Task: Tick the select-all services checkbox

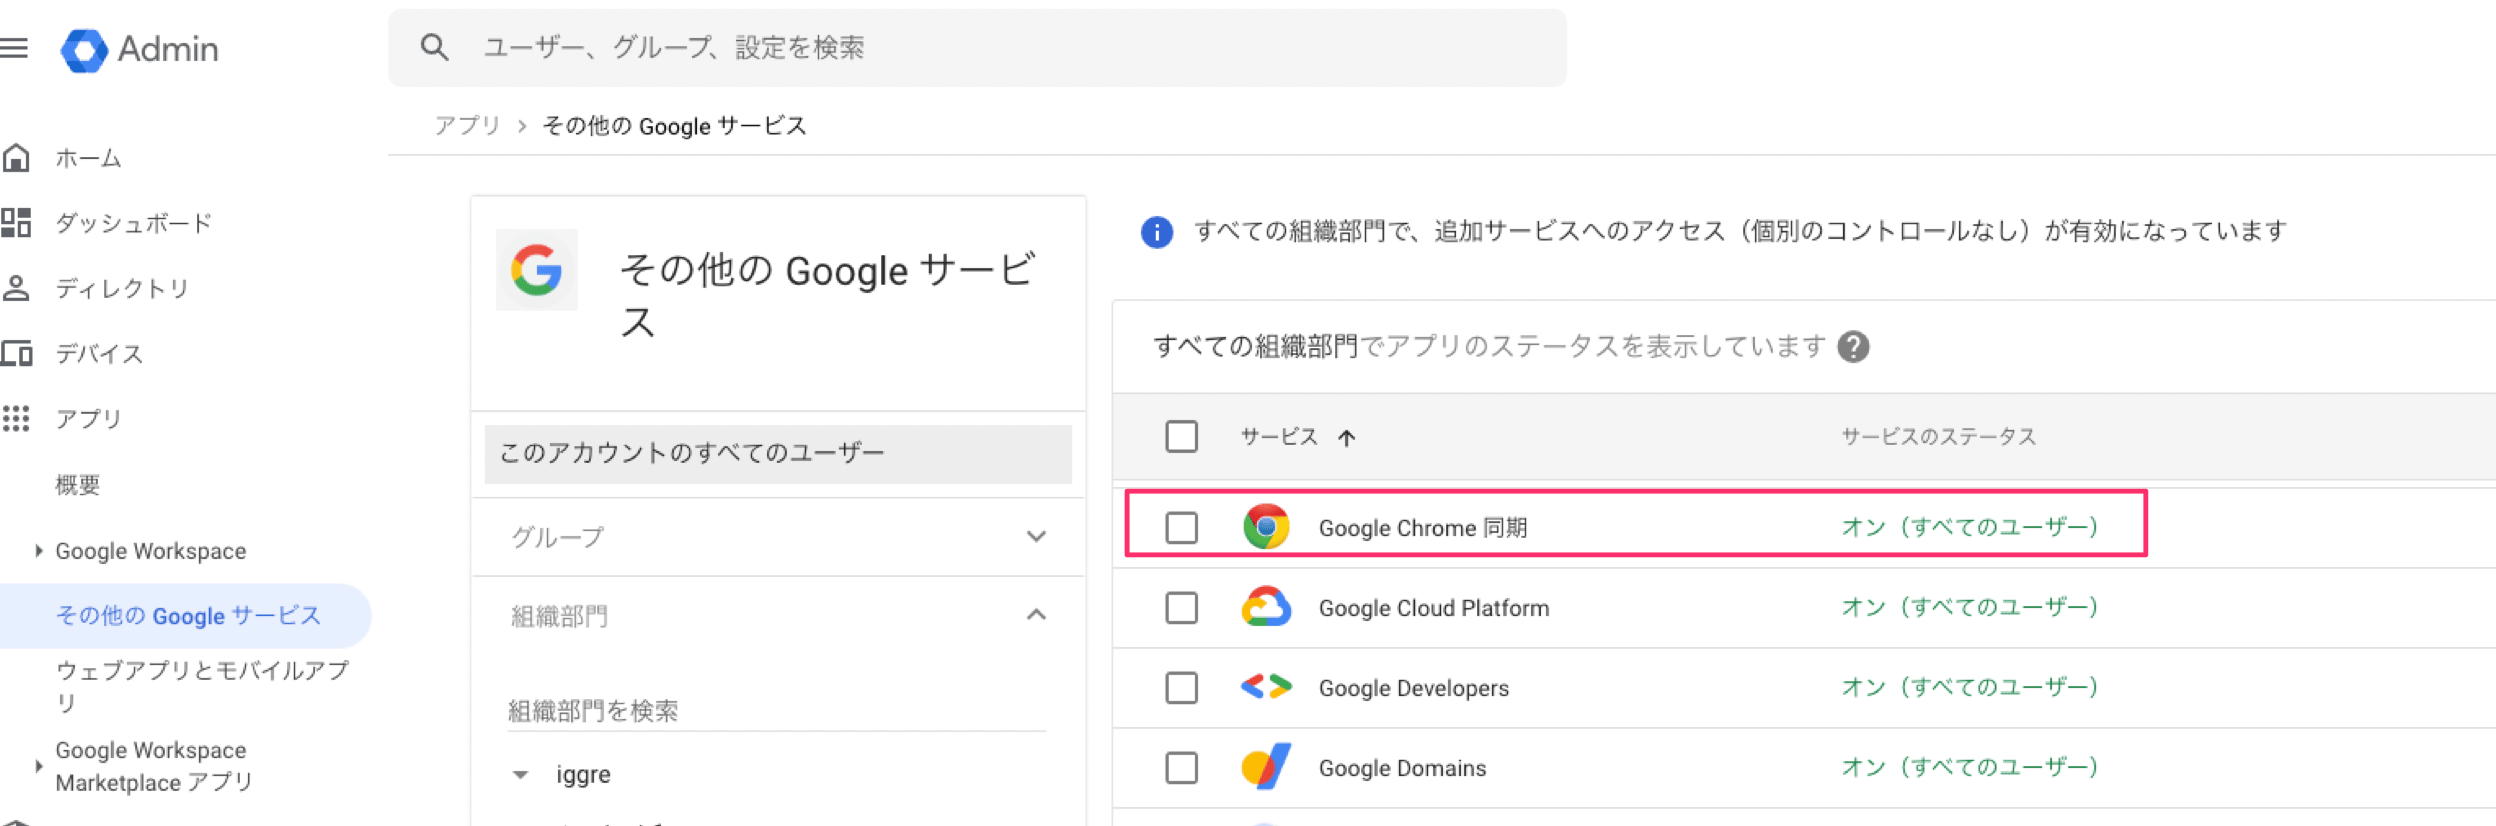Action: [1181, 437]
